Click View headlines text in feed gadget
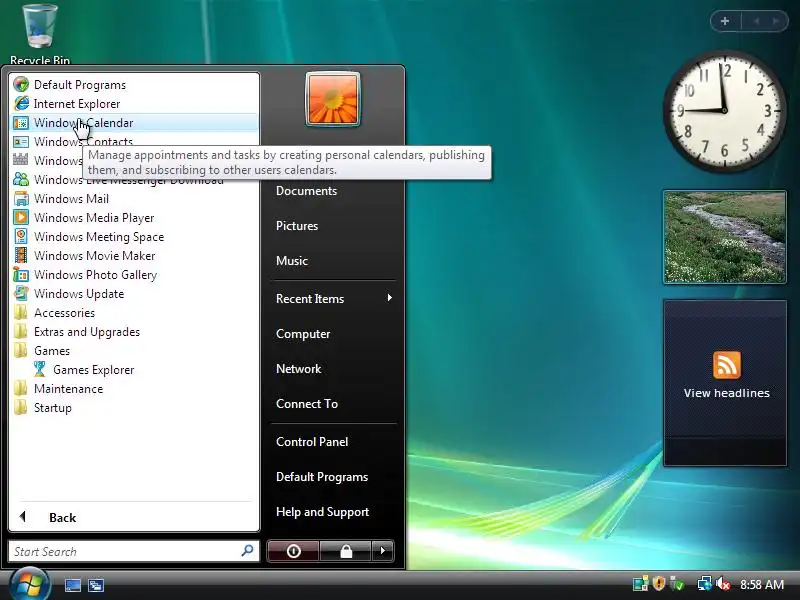 727,393
